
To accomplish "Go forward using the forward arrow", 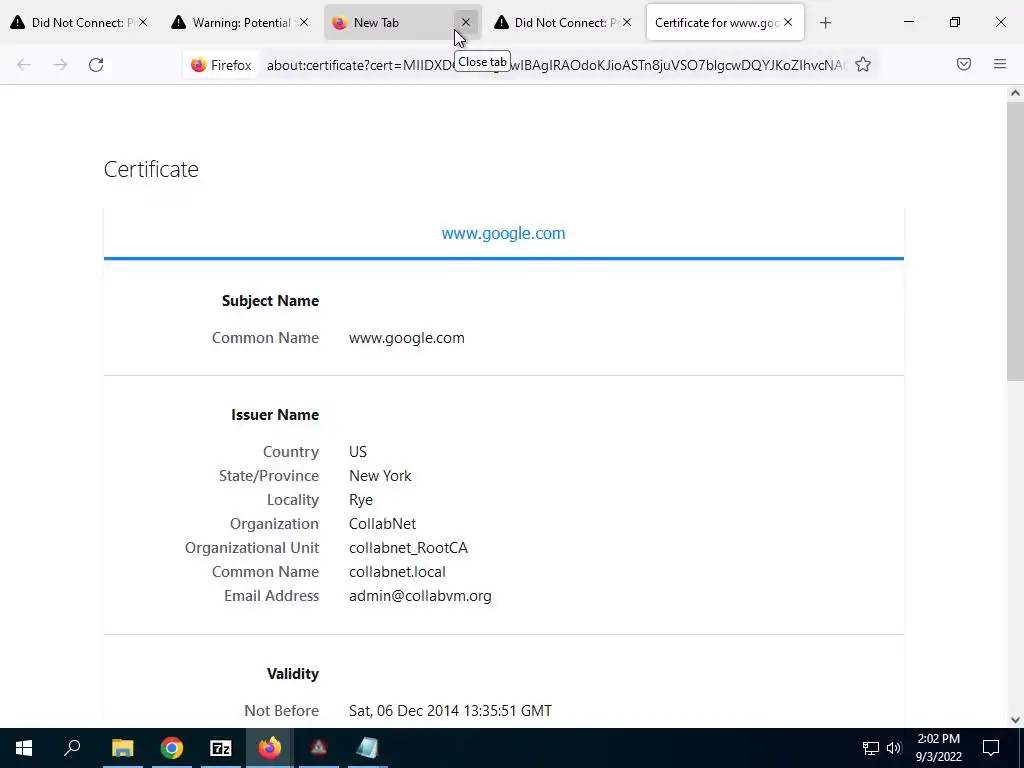I will point(60,65).
